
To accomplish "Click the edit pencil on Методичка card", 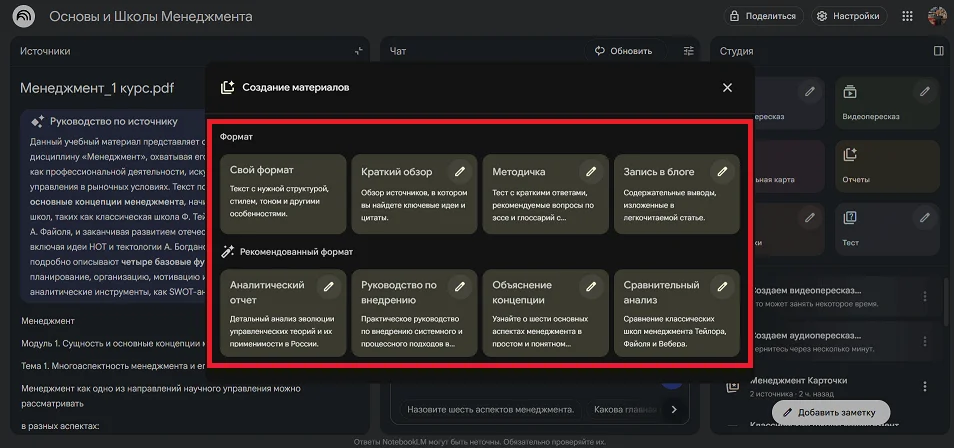I will [x=591, y=171].
